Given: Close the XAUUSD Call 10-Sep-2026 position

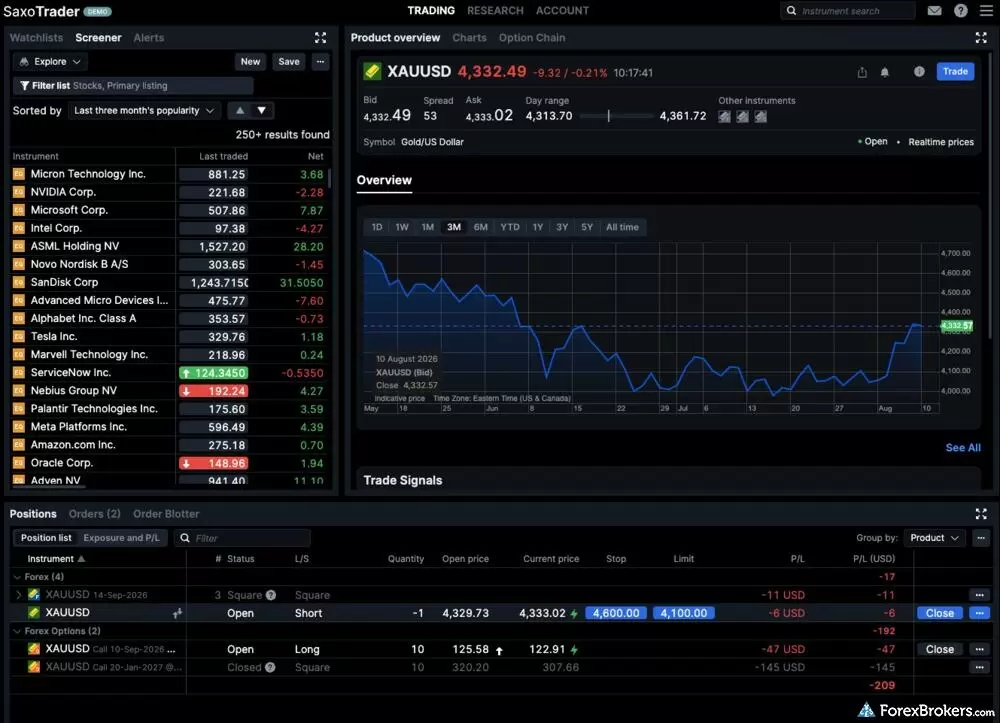Looking at the screenshot, I should click(x=939, y=649).
